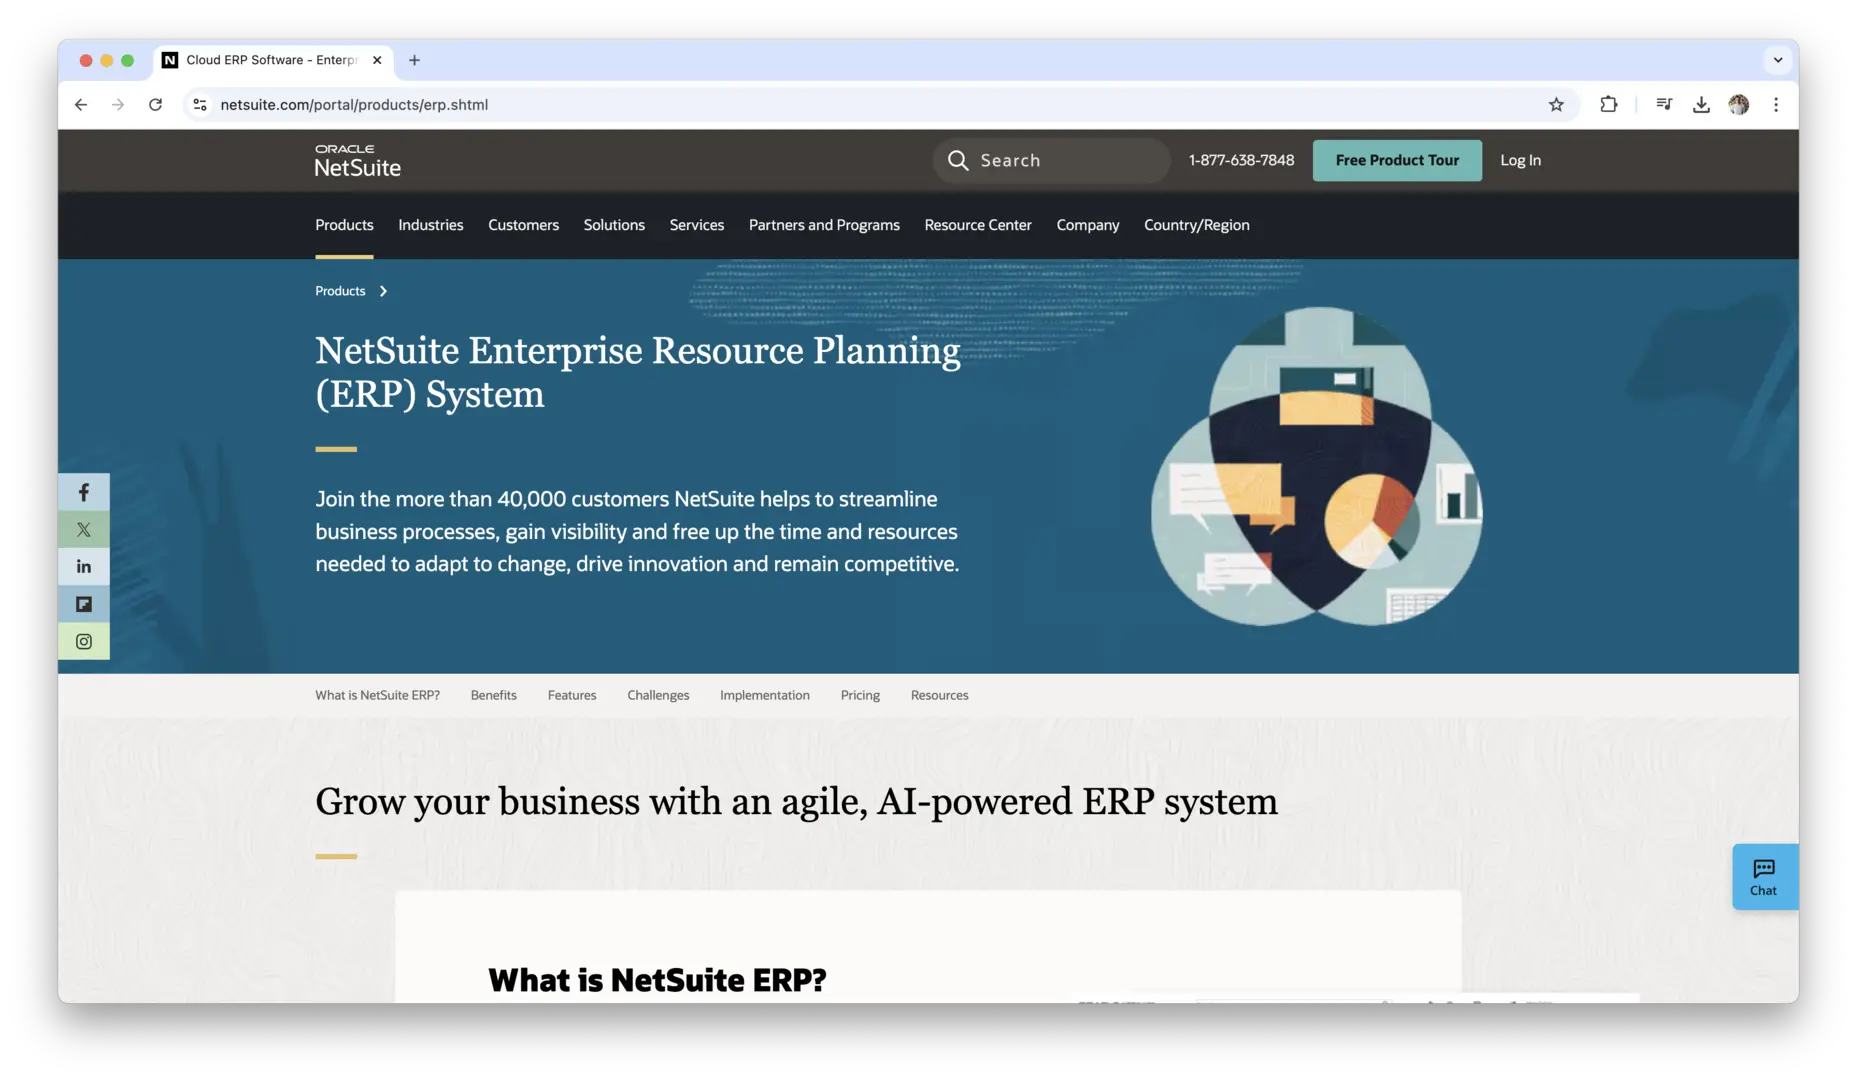Expand the tab search dropdown arrow
The image size is (1857, 1080).
(1777, 60)
